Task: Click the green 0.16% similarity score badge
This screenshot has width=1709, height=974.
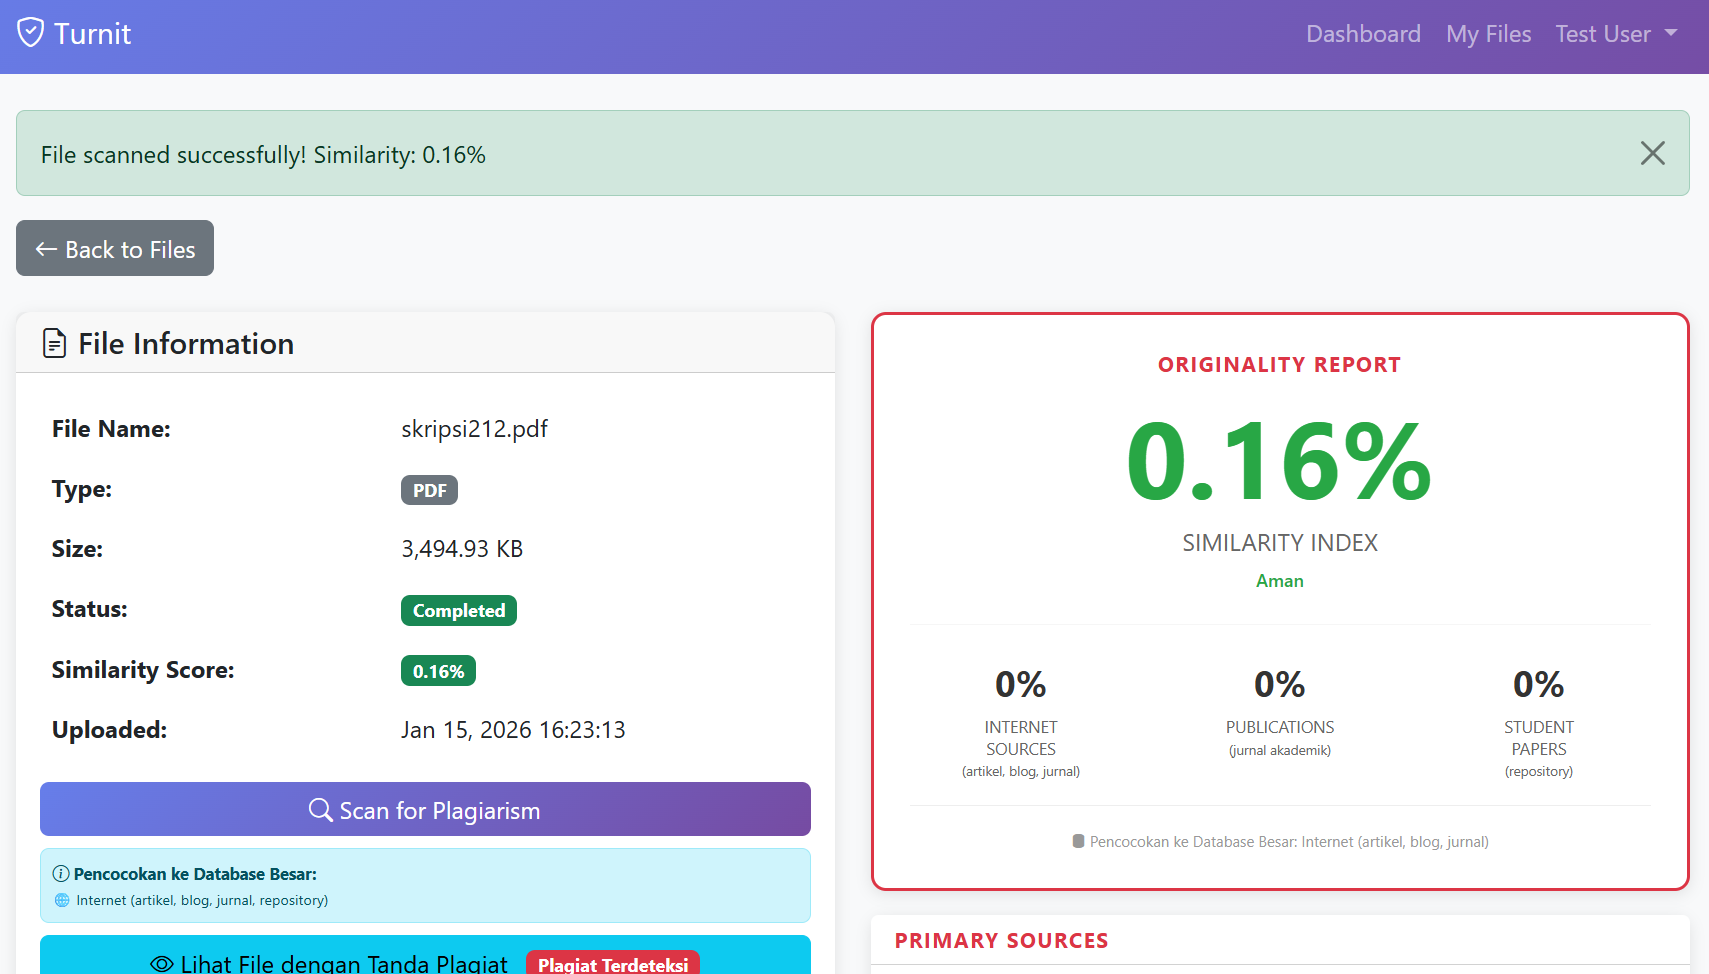Action: (438, 671)
